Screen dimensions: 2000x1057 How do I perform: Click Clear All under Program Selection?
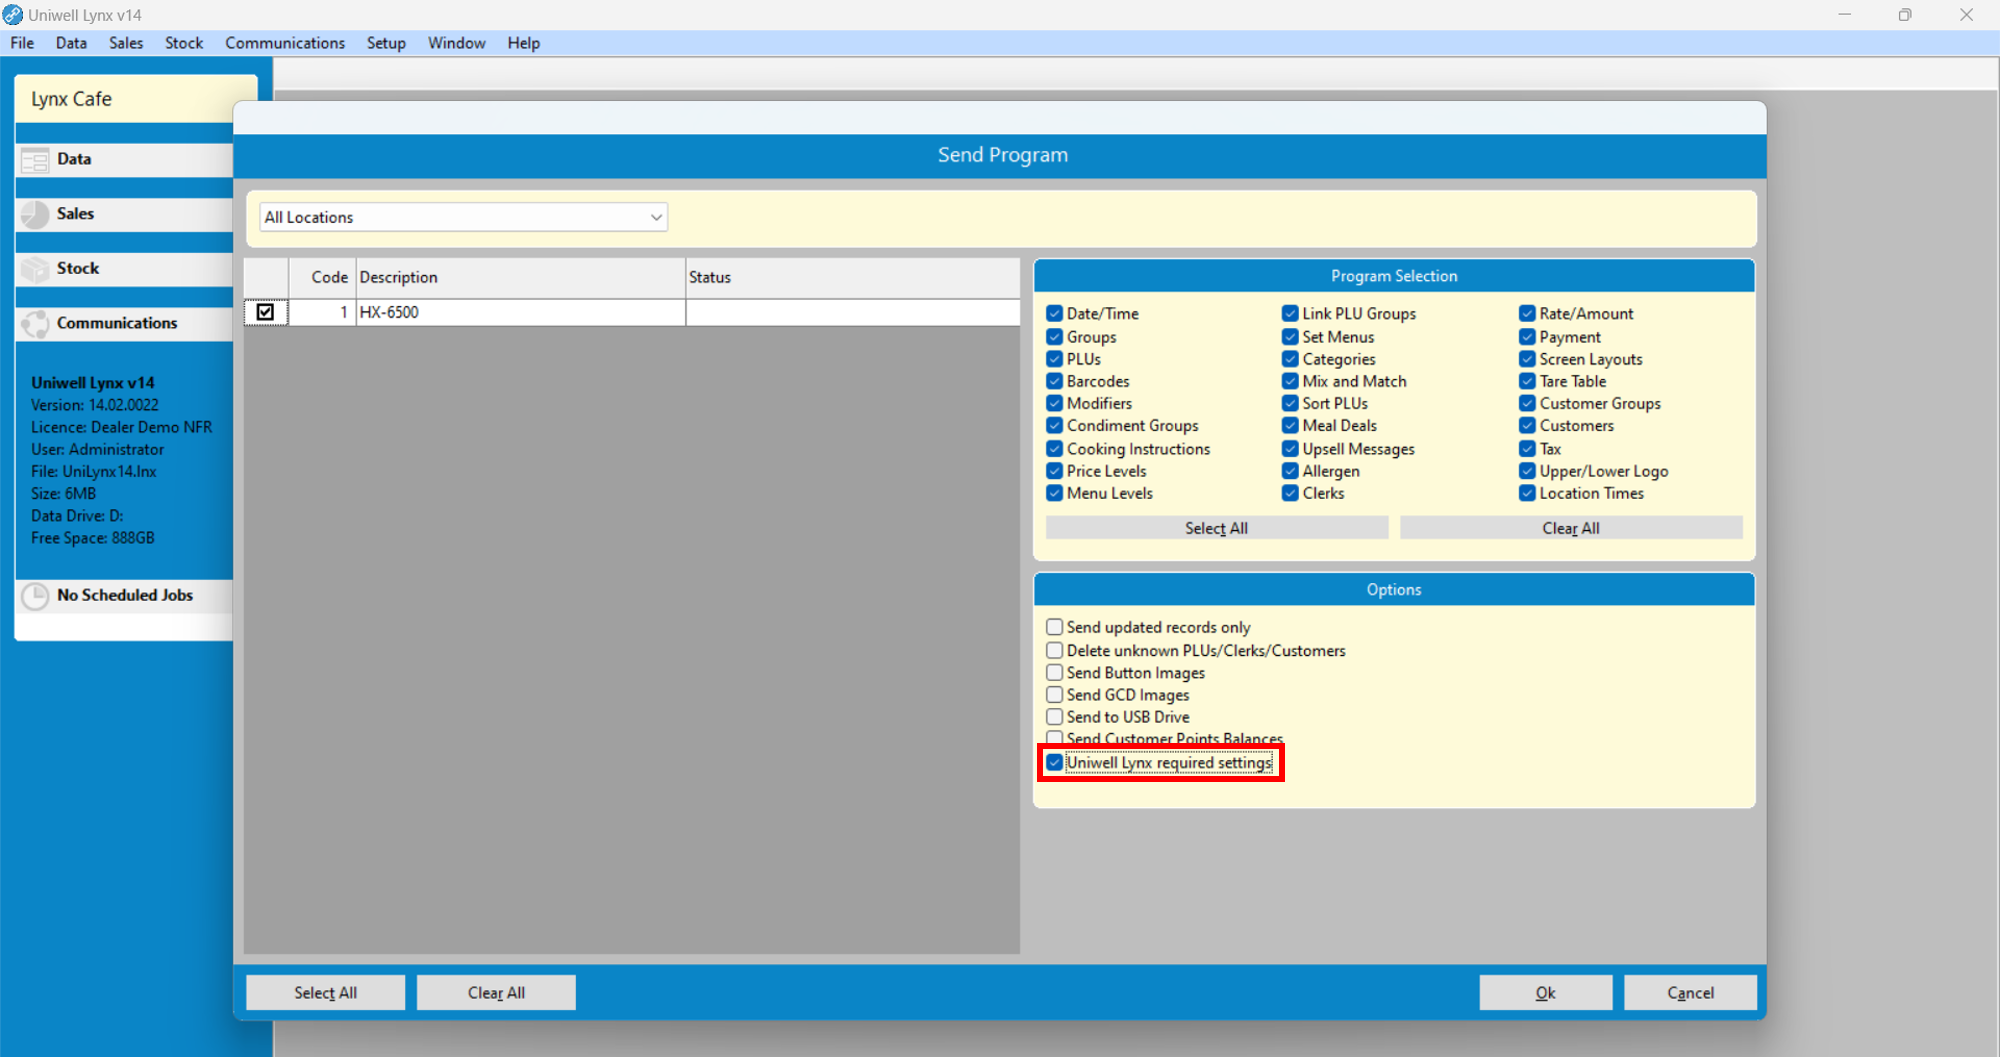[x=1570, y=528]
